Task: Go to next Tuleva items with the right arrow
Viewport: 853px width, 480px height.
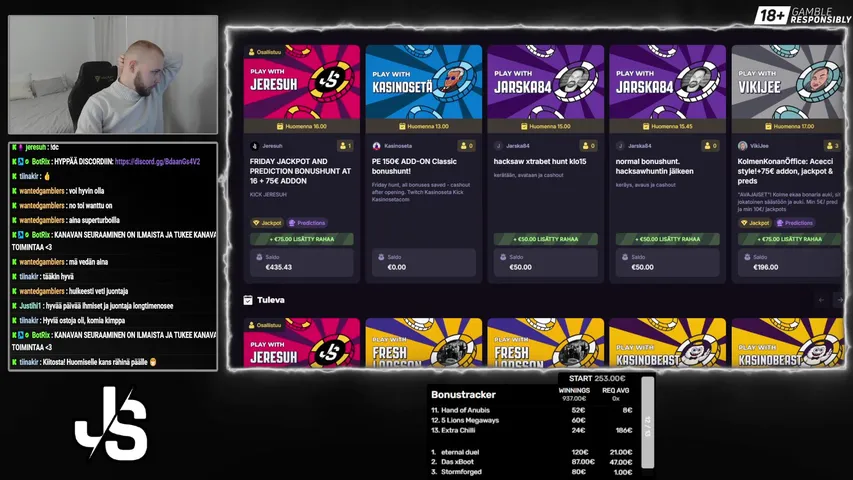Action: 839,300
